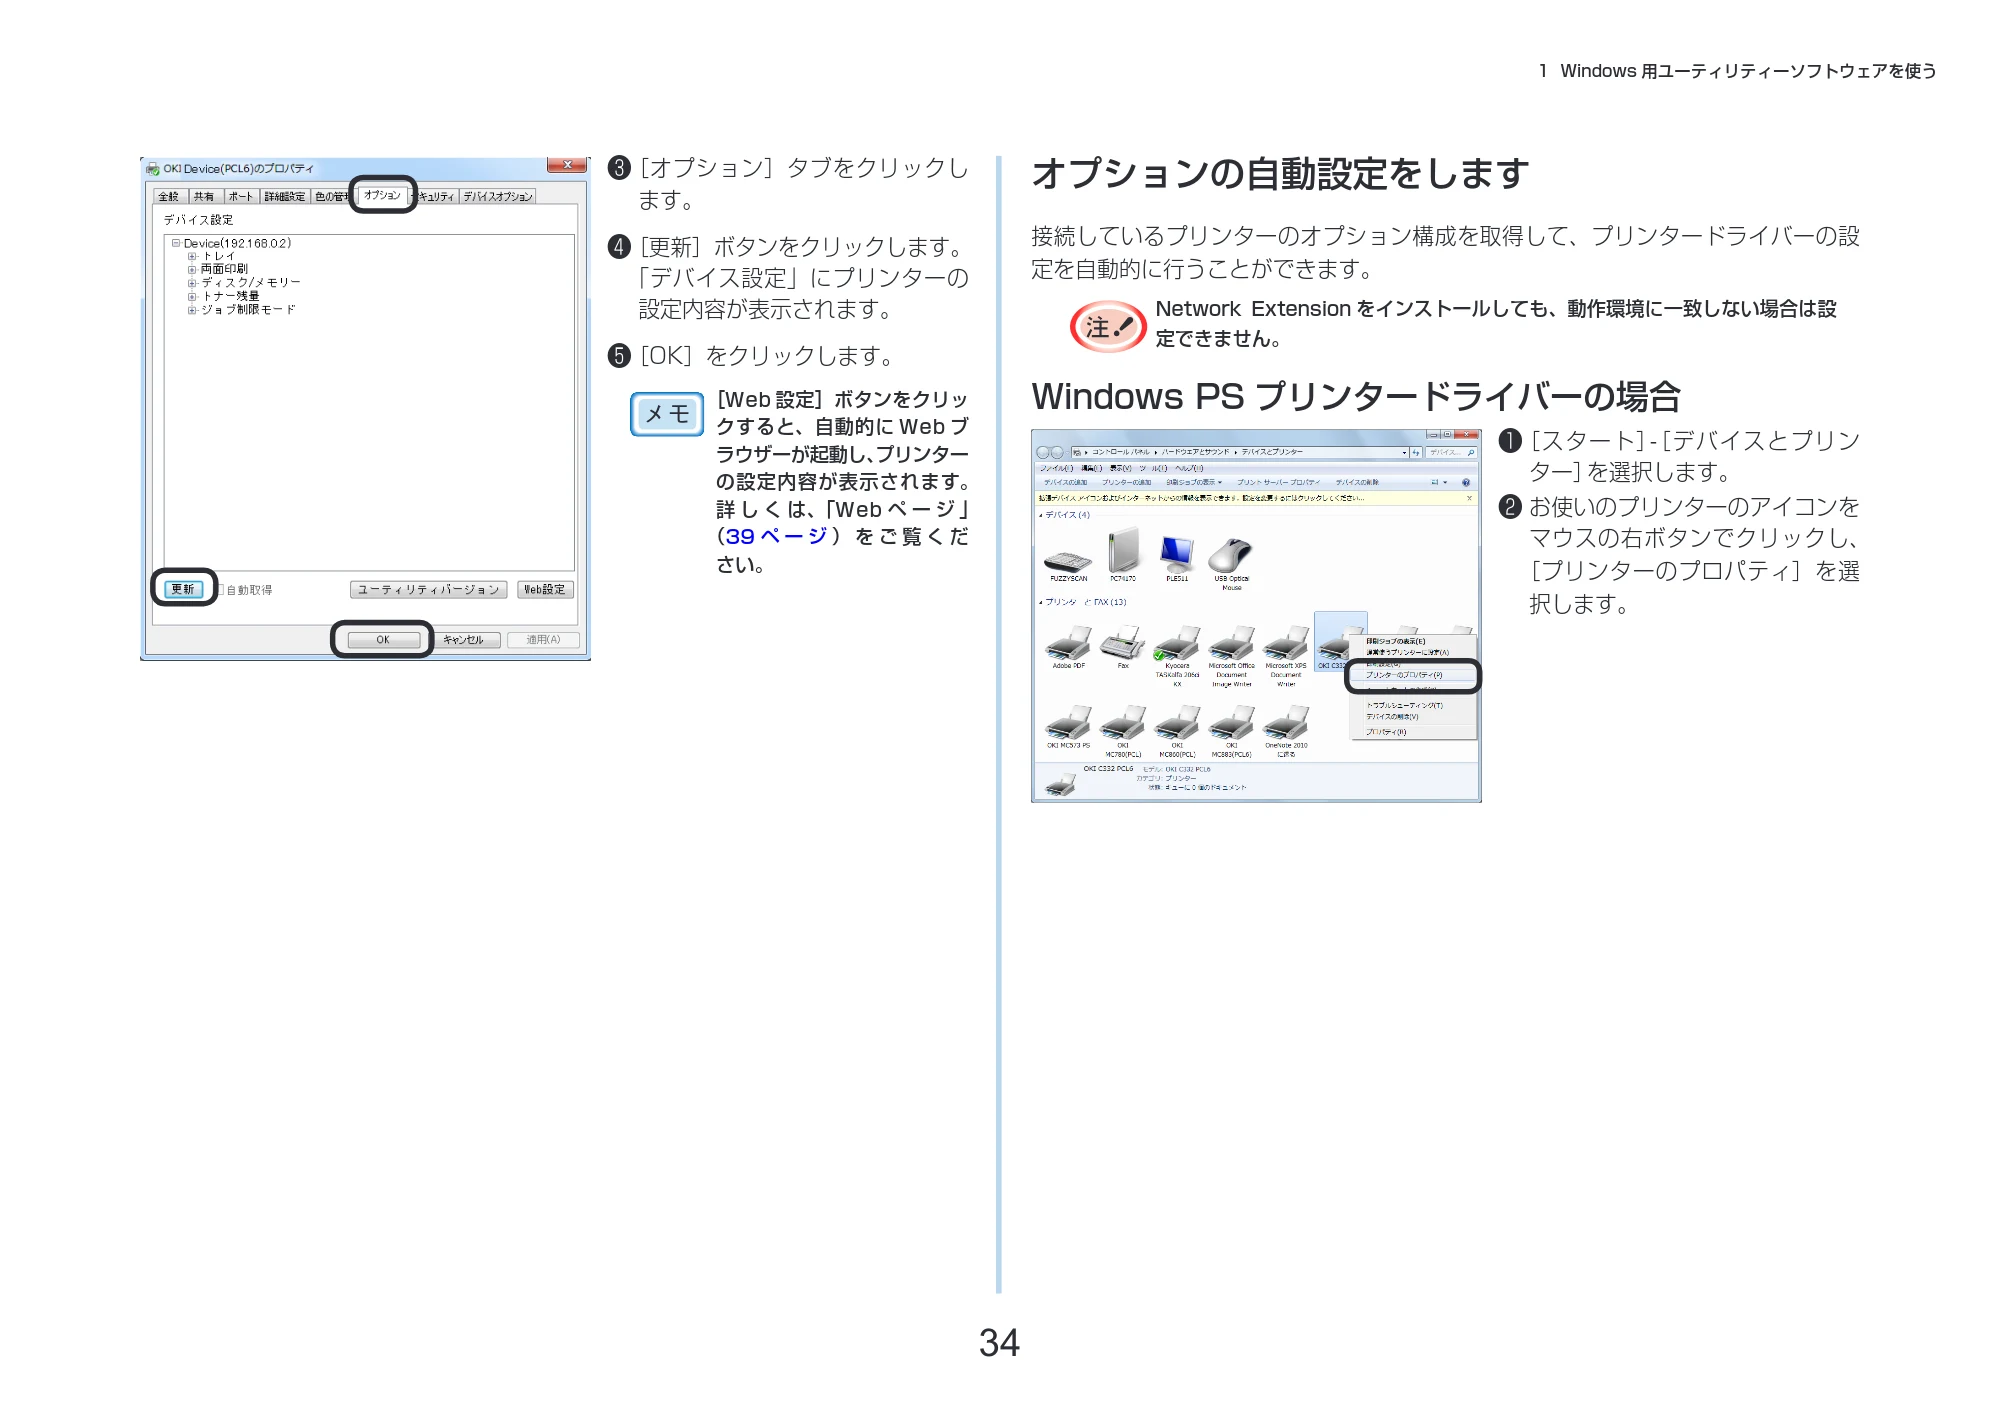Click the 更新 button
Image resolution: width=2001 pixels, height=1417 pixels.
183,589
